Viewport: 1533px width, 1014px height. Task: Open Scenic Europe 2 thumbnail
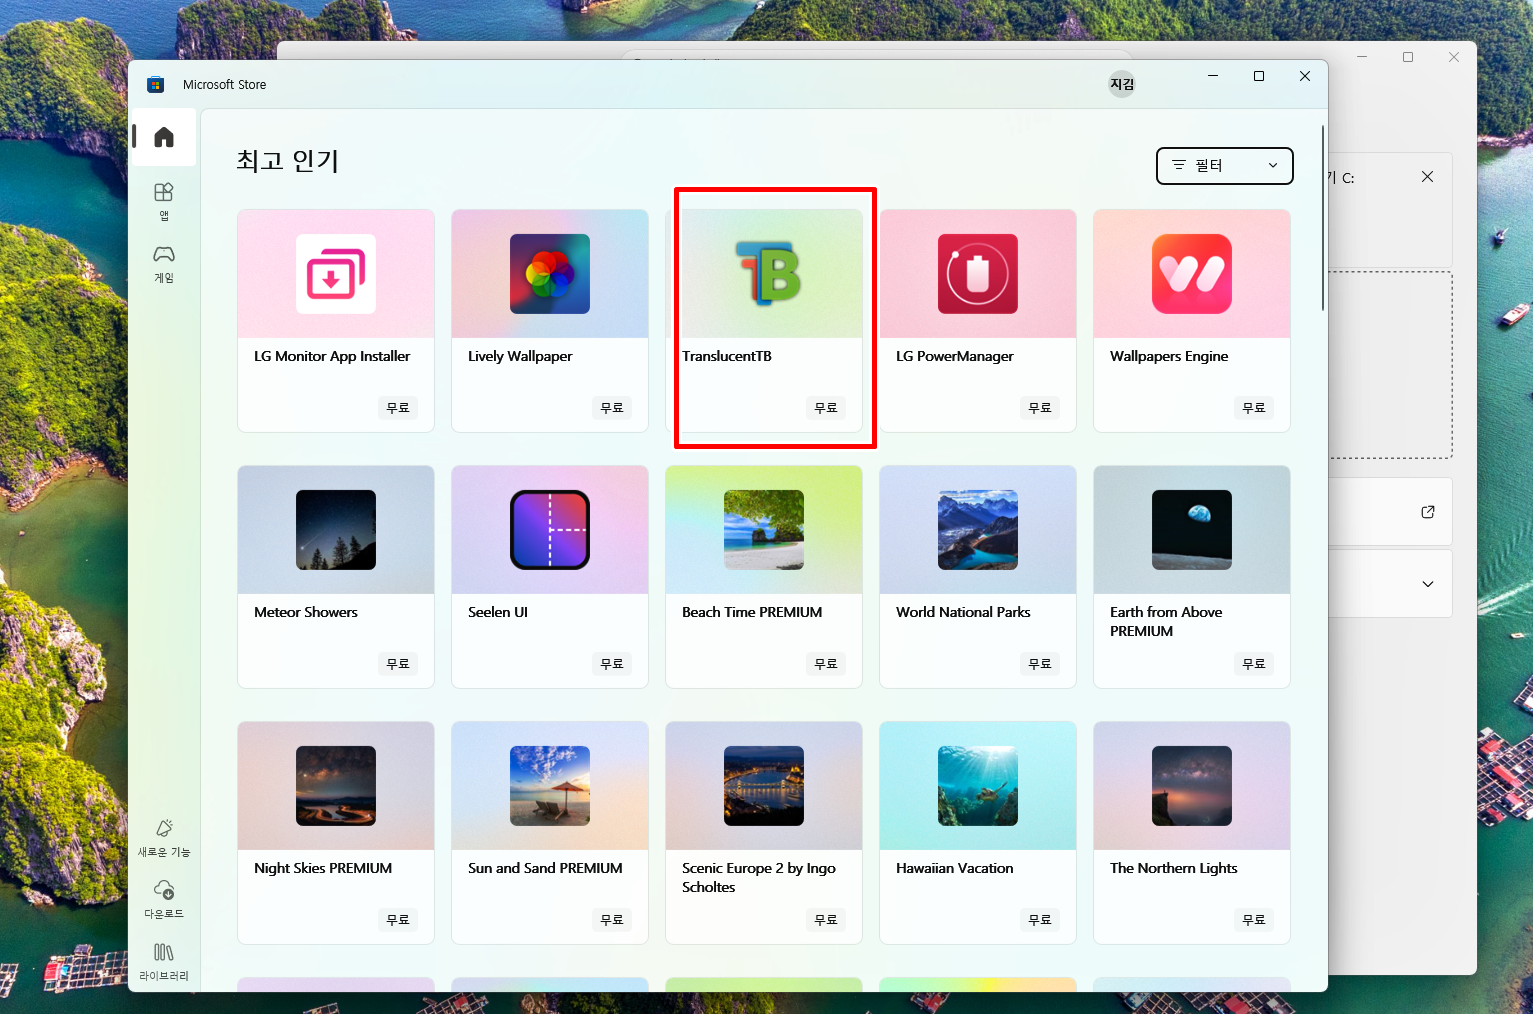[764, 786]
